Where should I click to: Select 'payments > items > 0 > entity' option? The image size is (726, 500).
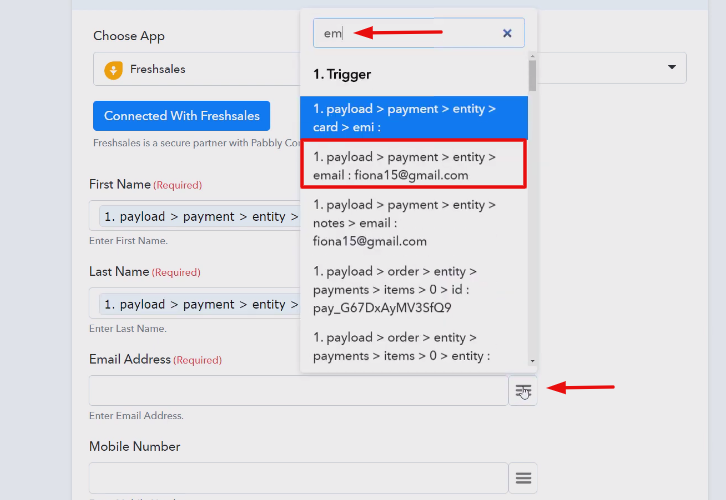tap(414, 347)
